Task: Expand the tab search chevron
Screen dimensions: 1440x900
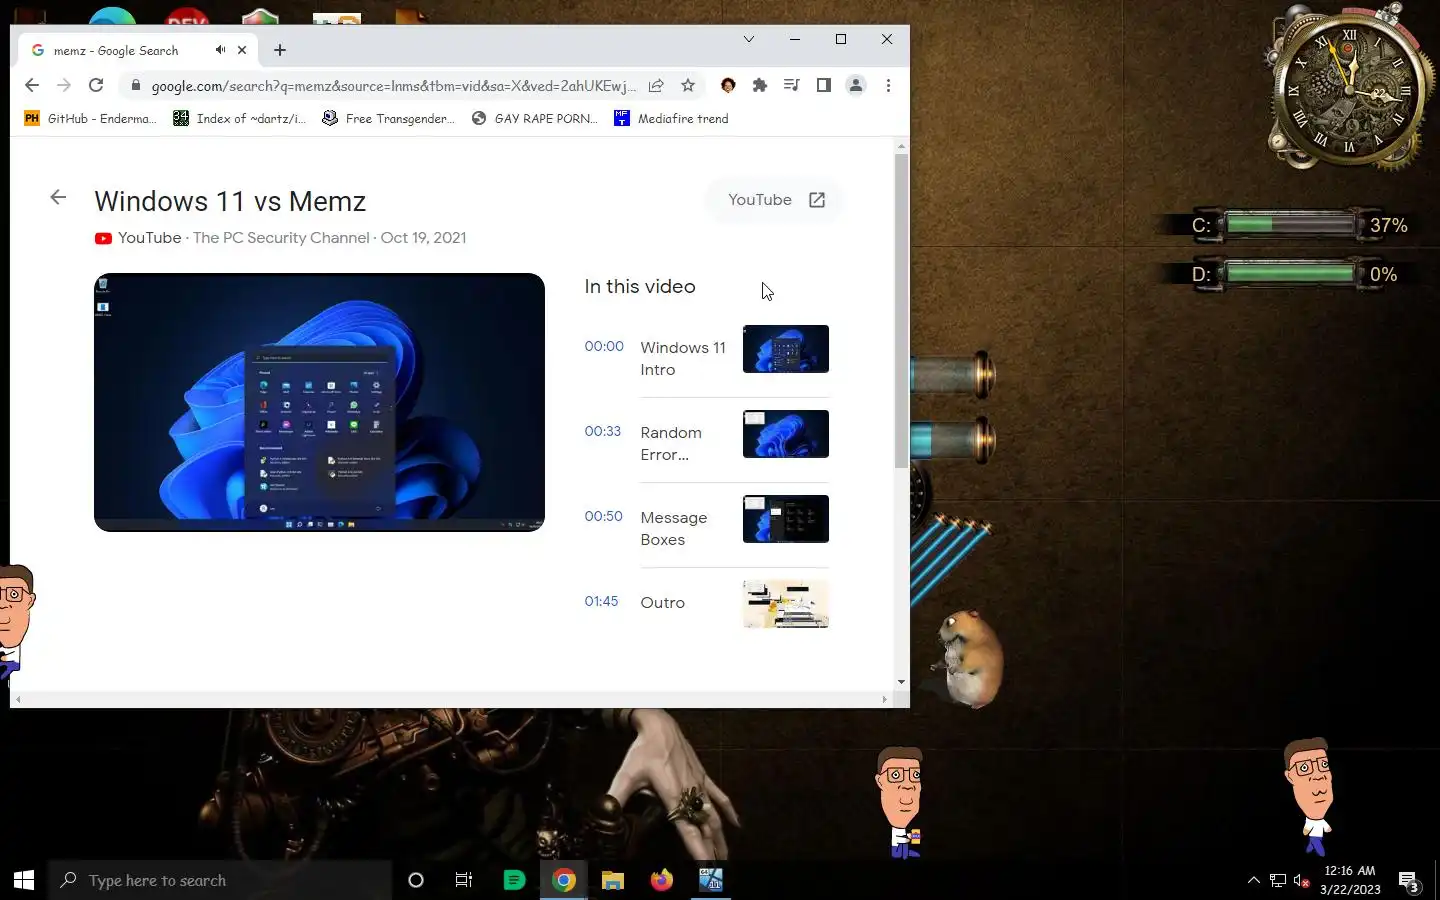Action: [748, 39]
